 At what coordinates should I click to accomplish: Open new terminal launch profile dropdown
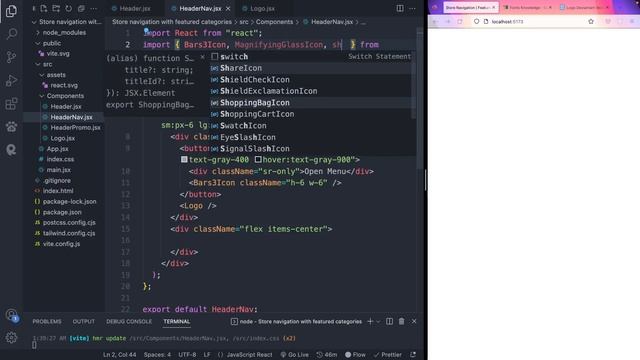point(378,322)
